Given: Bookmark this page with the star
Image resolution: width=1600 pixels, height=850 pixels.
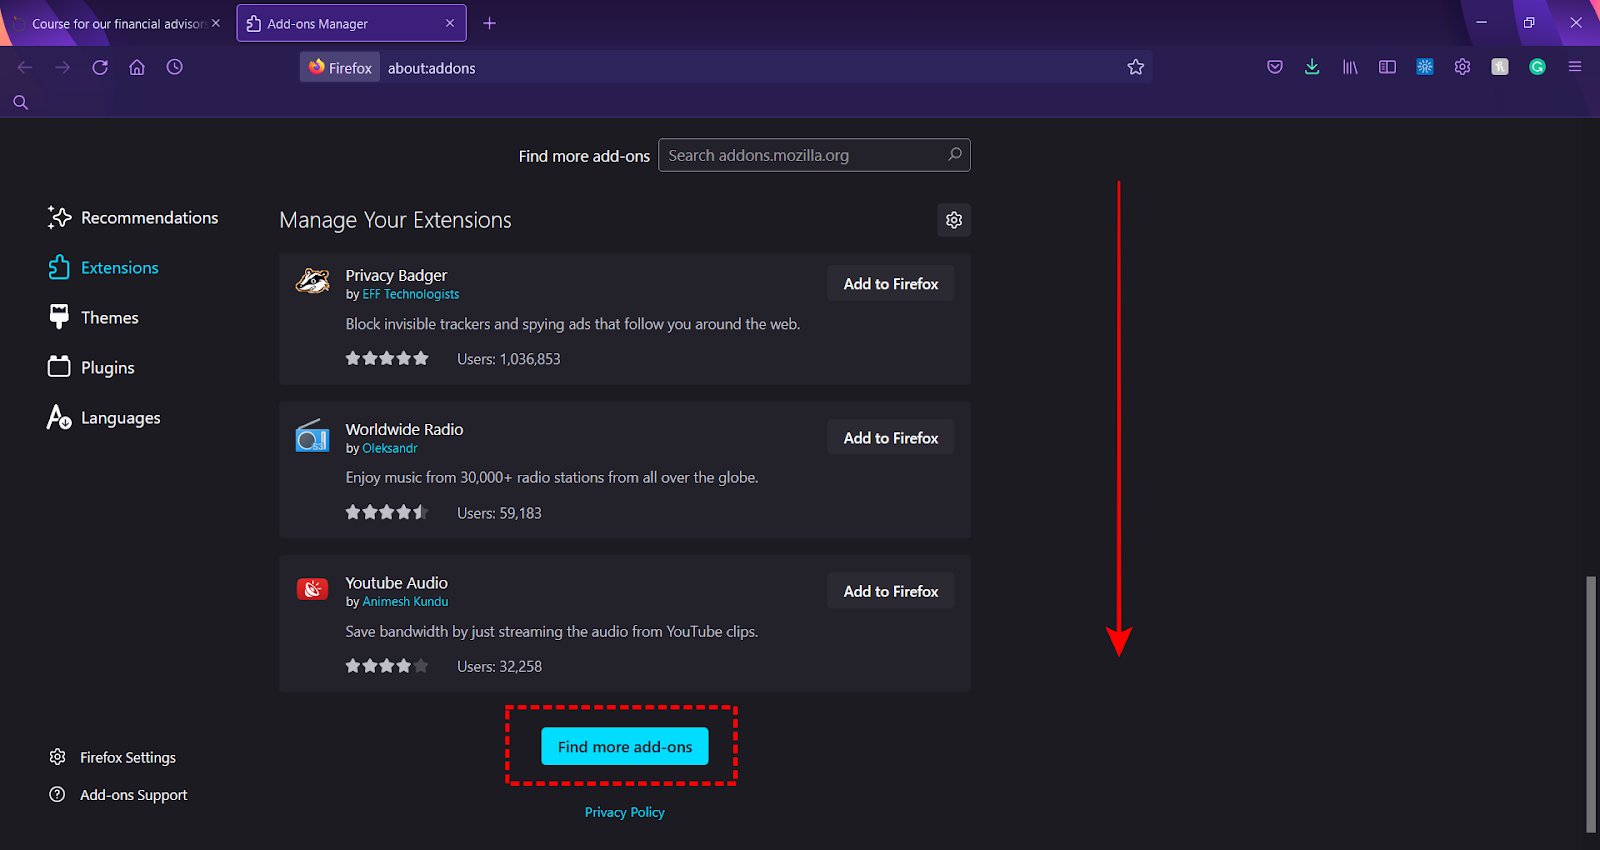Looking at the screenshot, I should (x=1135, y=67).
